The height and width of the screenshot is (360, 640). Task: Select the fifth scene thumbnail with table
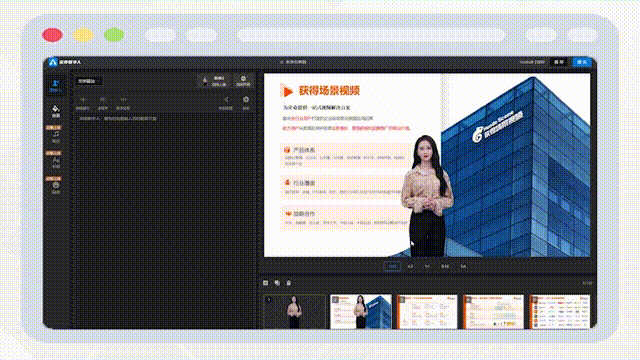[x=560, y=312]
